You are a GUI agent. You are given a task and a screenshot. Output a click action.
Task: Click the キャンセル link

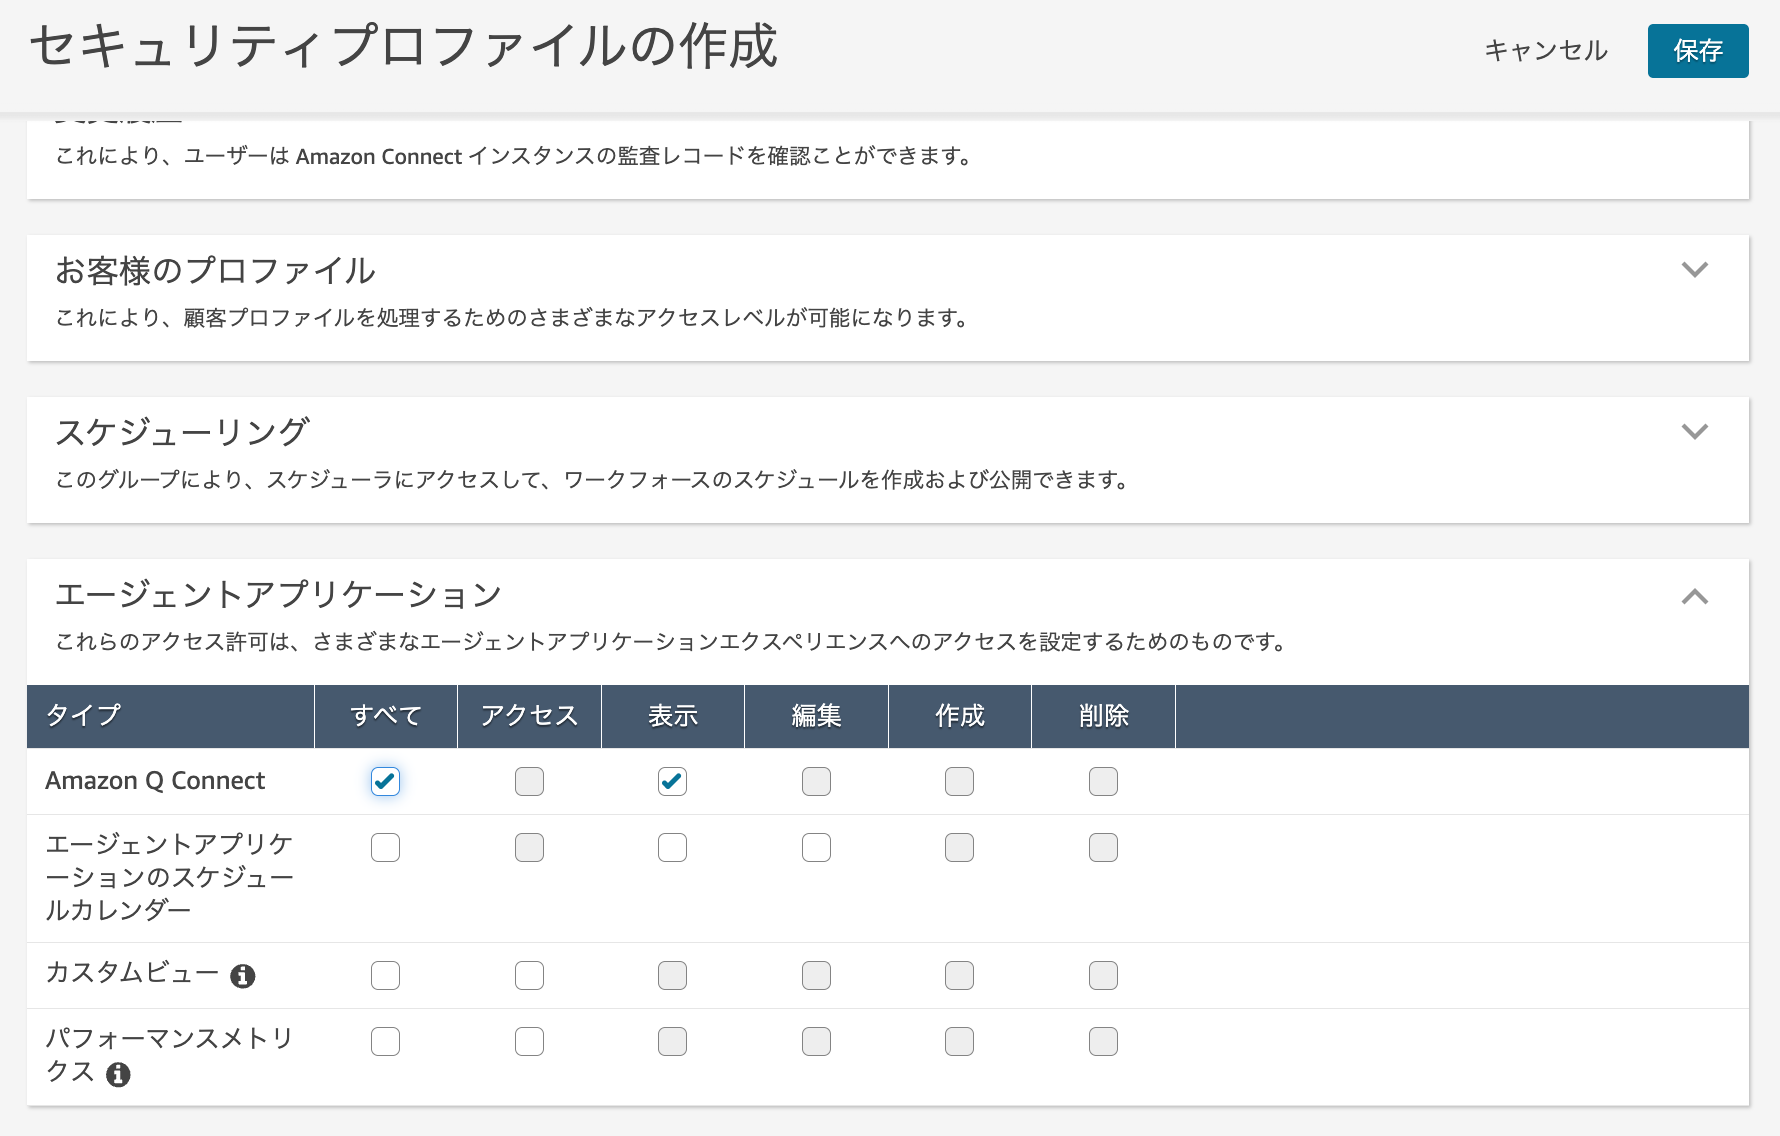click(1546, 51)
